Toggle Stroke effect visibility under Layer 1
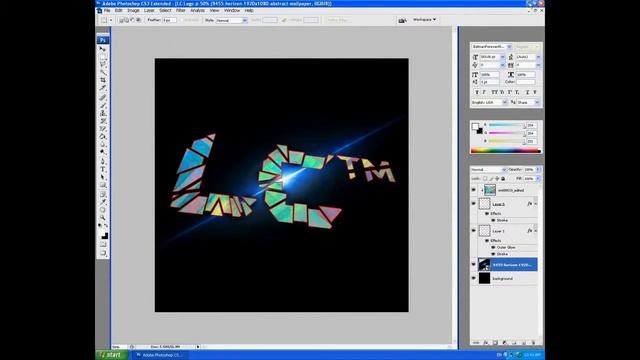The height and width of the screenshot is (360, 640). 493,254
